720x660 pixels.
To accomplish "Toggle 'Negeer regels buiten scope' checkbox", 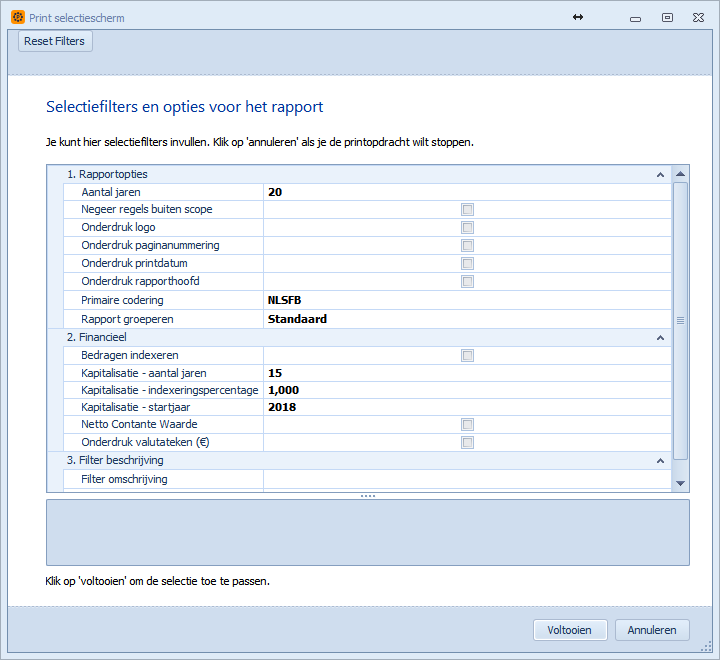I will [467, 210].
